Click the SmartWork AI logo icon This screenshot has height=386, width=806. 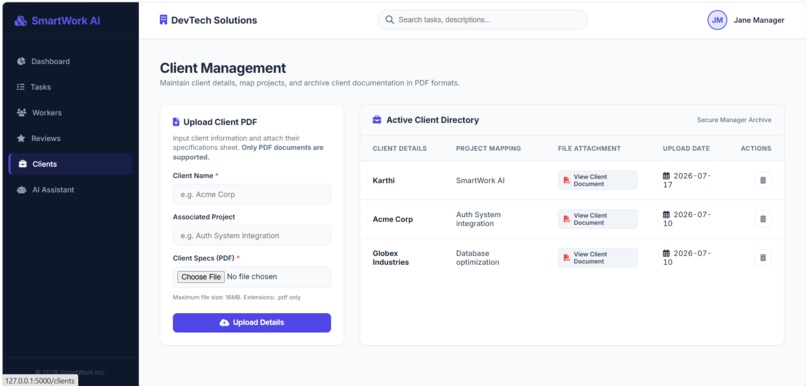pos(21,21)
